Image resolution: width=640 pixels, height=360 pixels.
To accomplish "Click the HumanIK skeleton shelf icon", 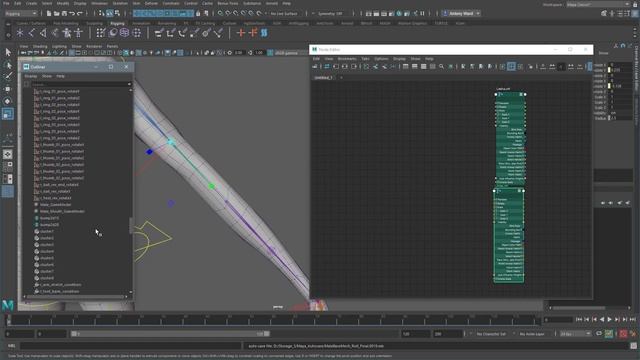I will [x=78, y=33].
